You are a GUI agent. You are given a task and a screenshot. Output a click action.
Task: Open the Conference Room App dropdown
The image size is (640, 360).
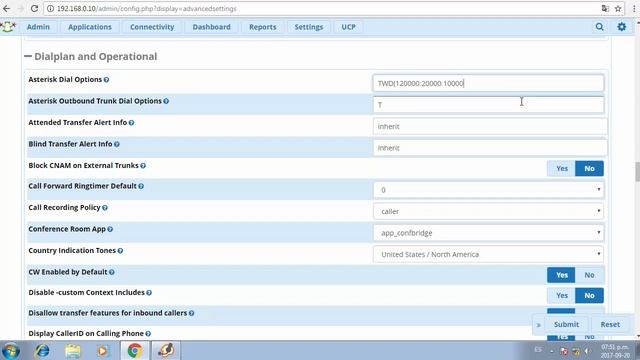pyautogui.click(x=488, y=233)
